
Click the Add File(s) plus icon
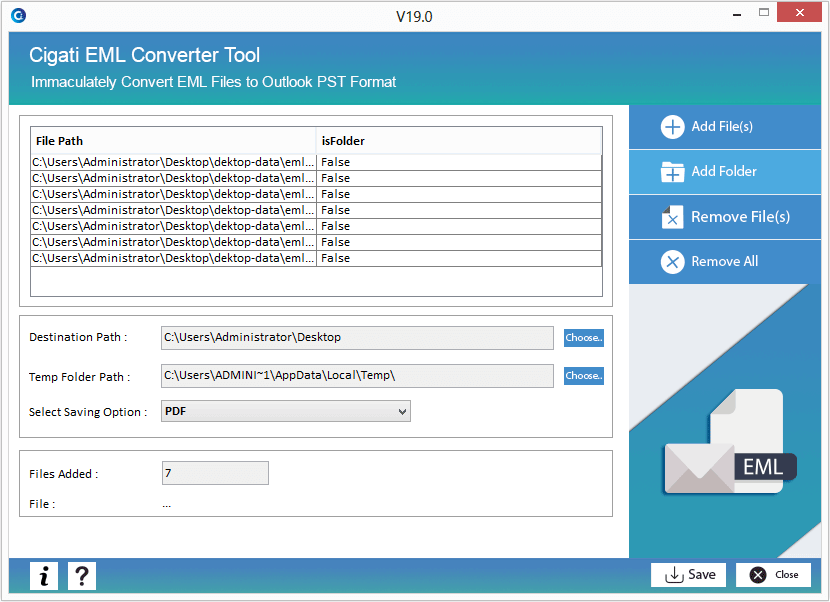[672, 127]
